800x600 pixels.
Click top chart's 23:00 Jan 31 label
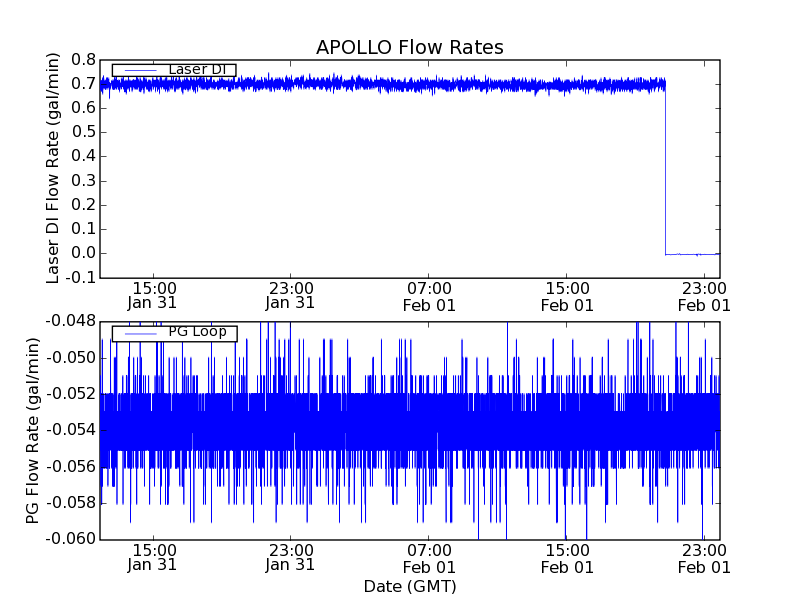(290, 296)
